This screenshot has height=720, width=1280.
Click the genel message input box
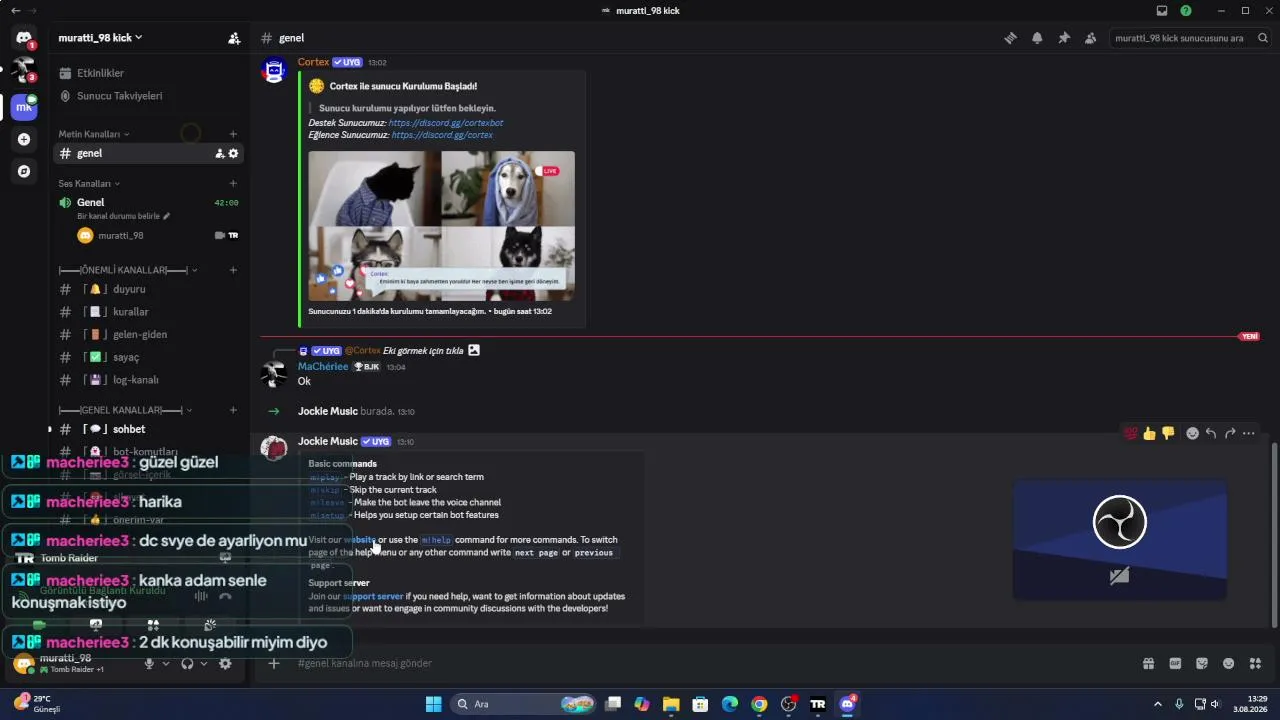click(700, 663)
